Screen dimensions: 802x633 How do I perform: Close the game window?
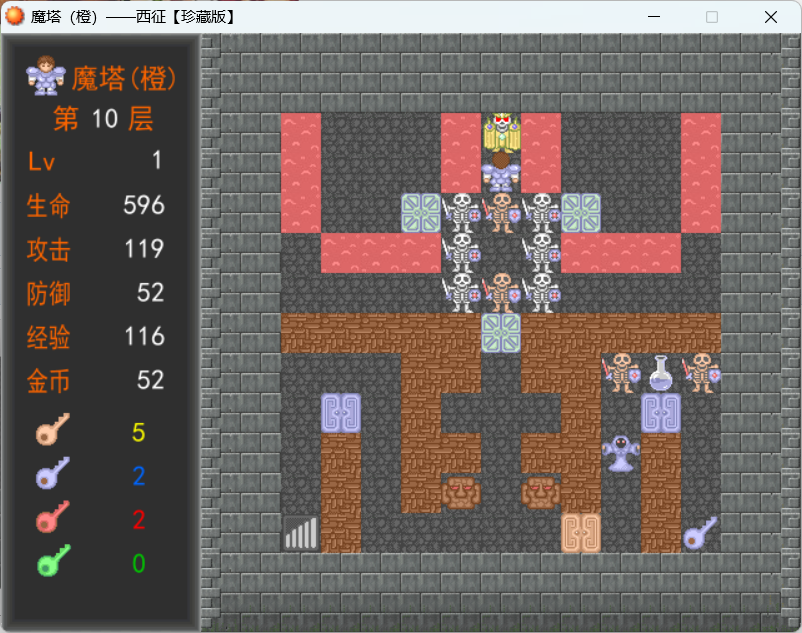click(771, 17)
